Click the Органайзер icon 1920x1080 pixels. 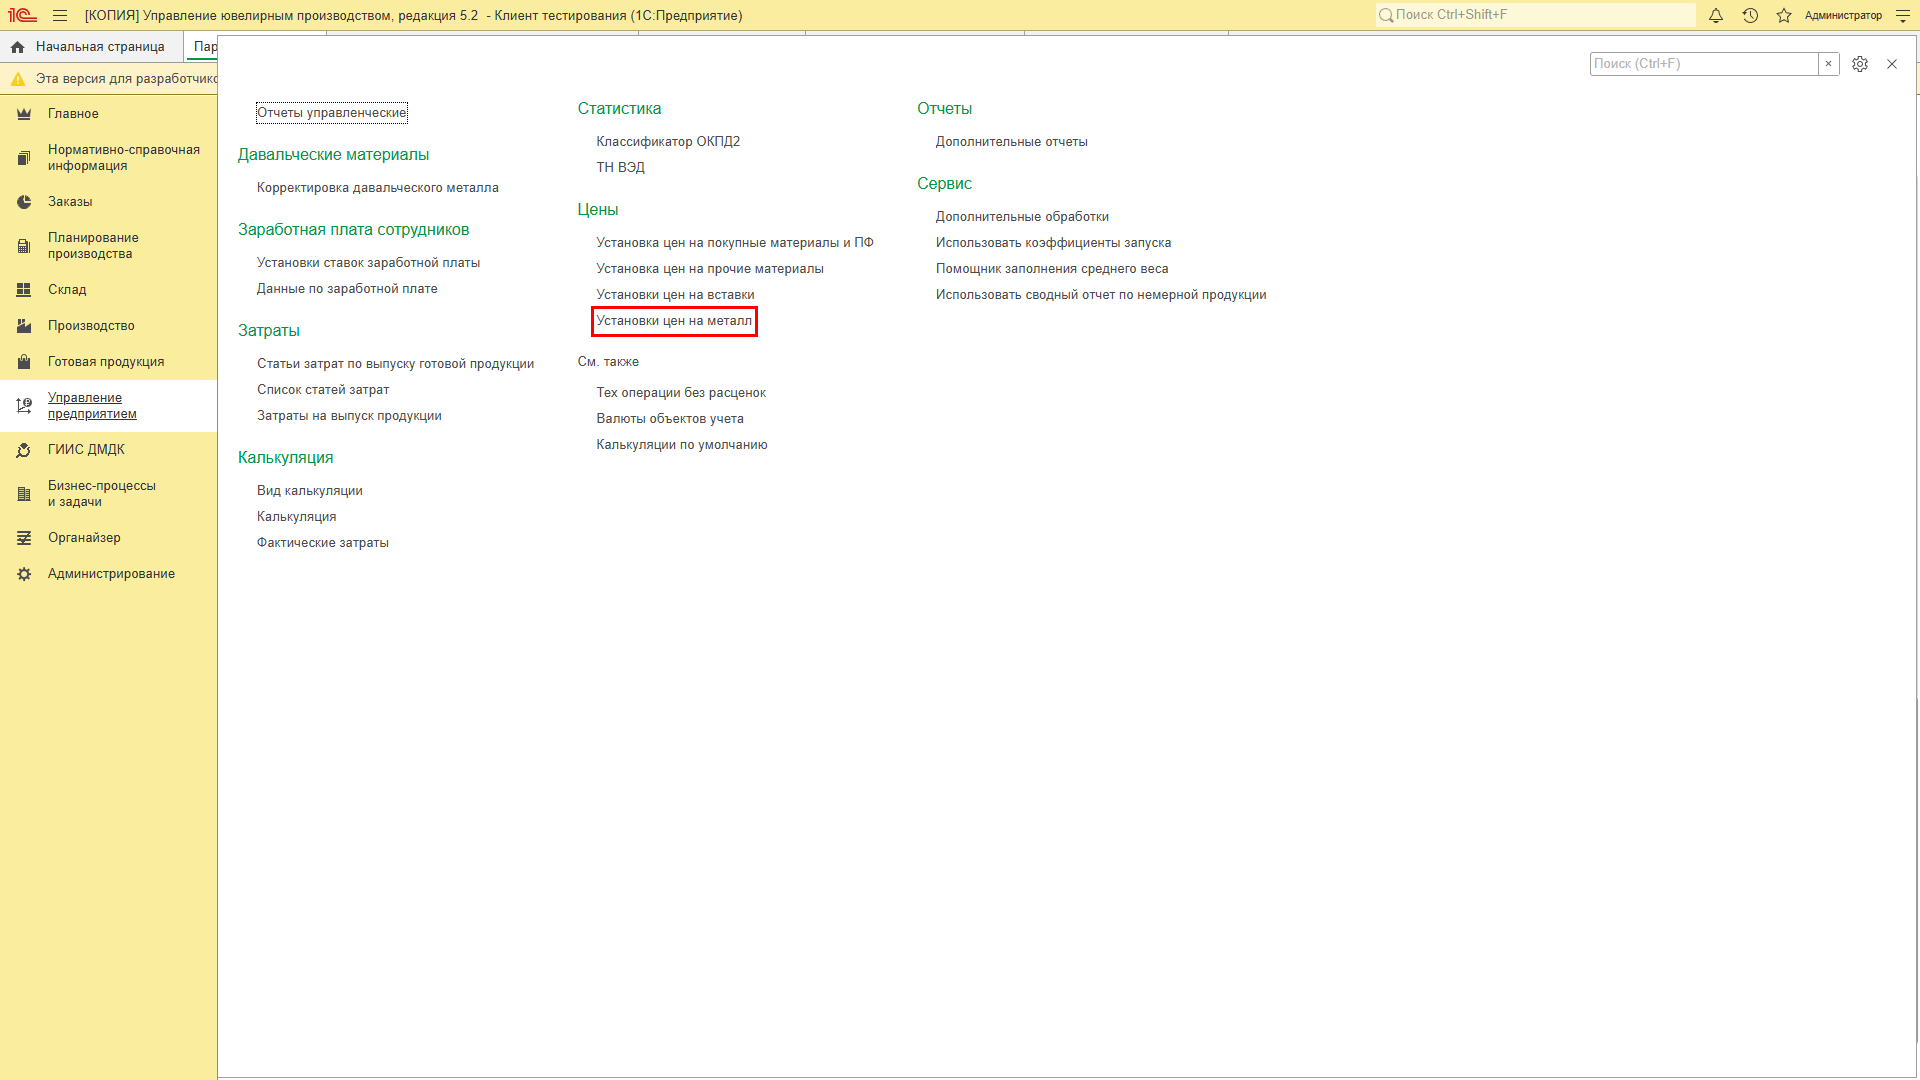click(24, 538)
